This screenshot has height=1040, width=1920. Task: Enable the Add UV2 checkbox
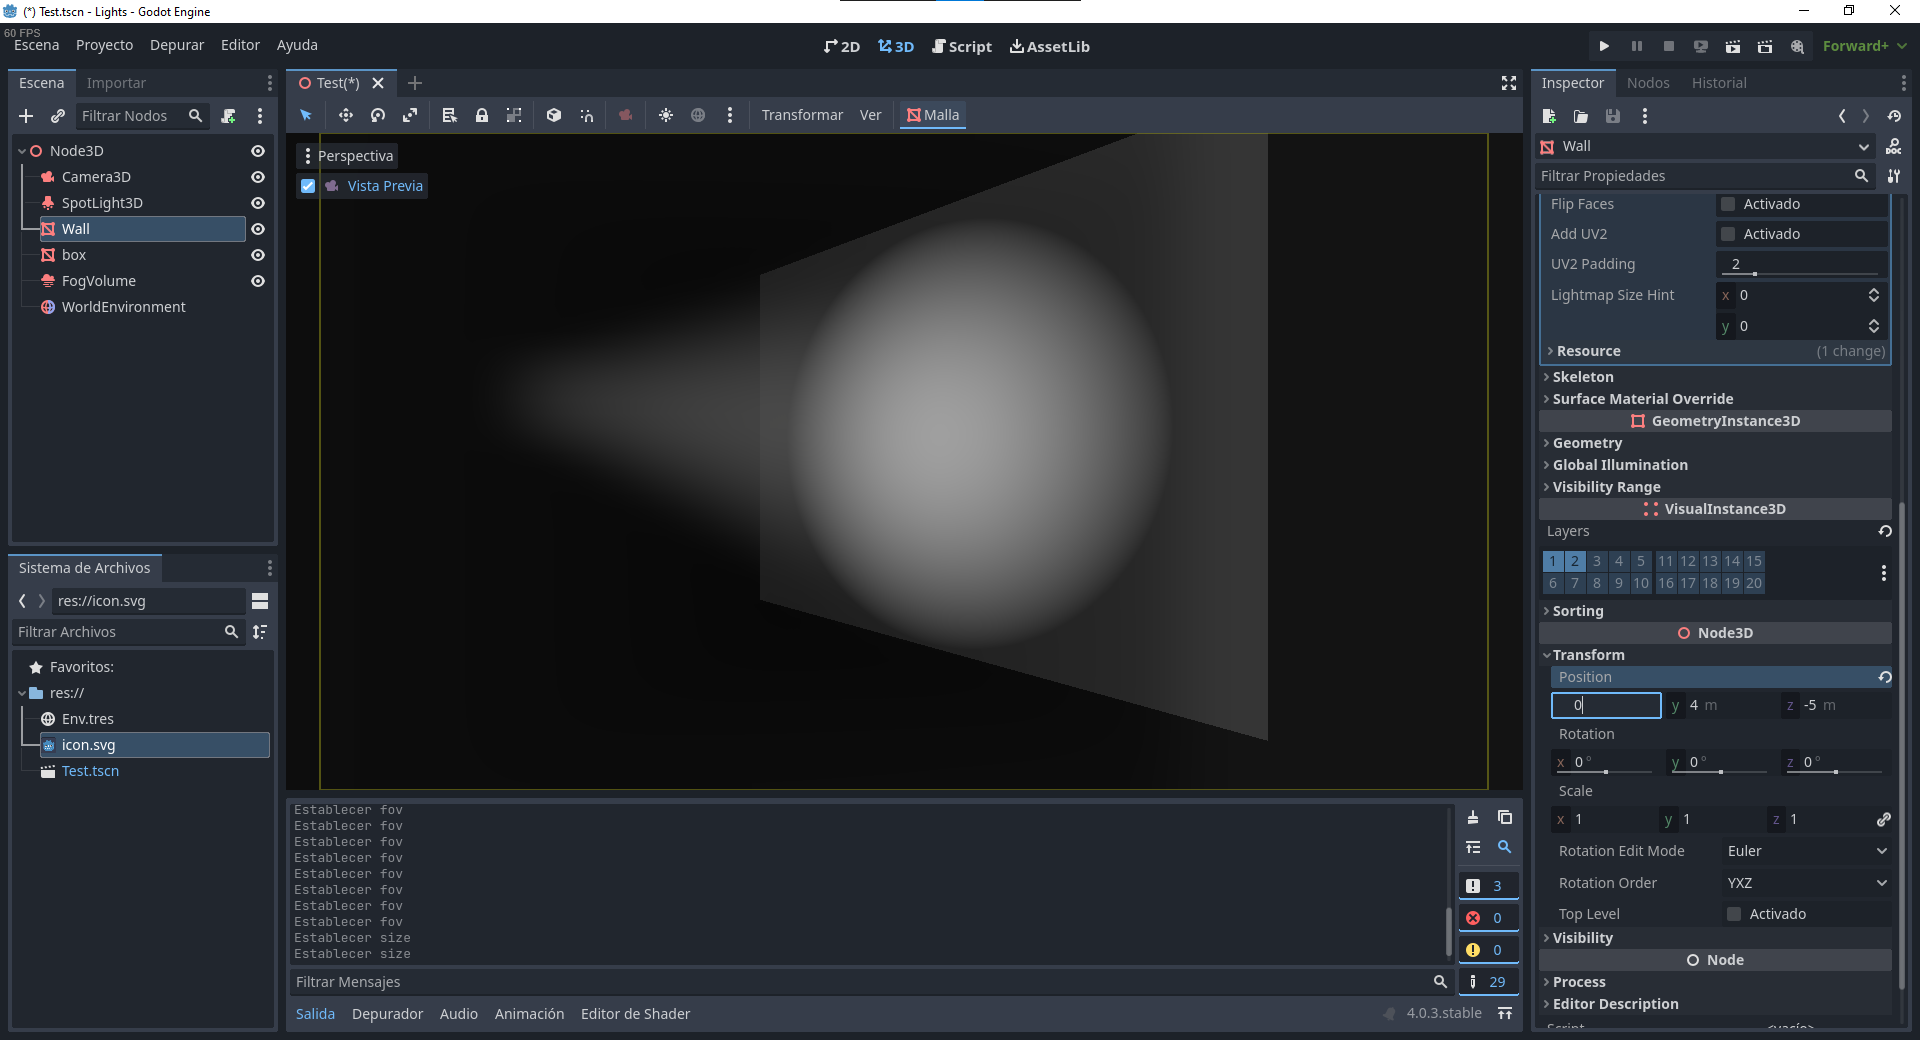point(1728,234)
